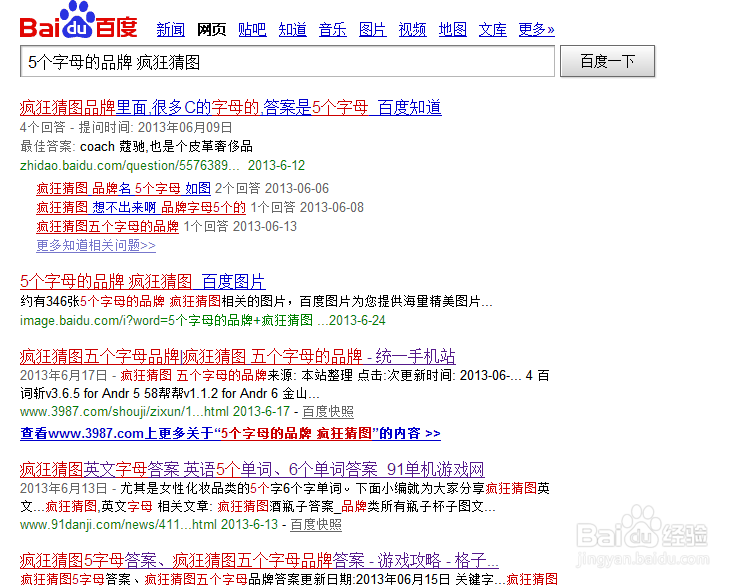
Task: Open 百度快照 for www.91danji.com result
Action: click(316, 525)
